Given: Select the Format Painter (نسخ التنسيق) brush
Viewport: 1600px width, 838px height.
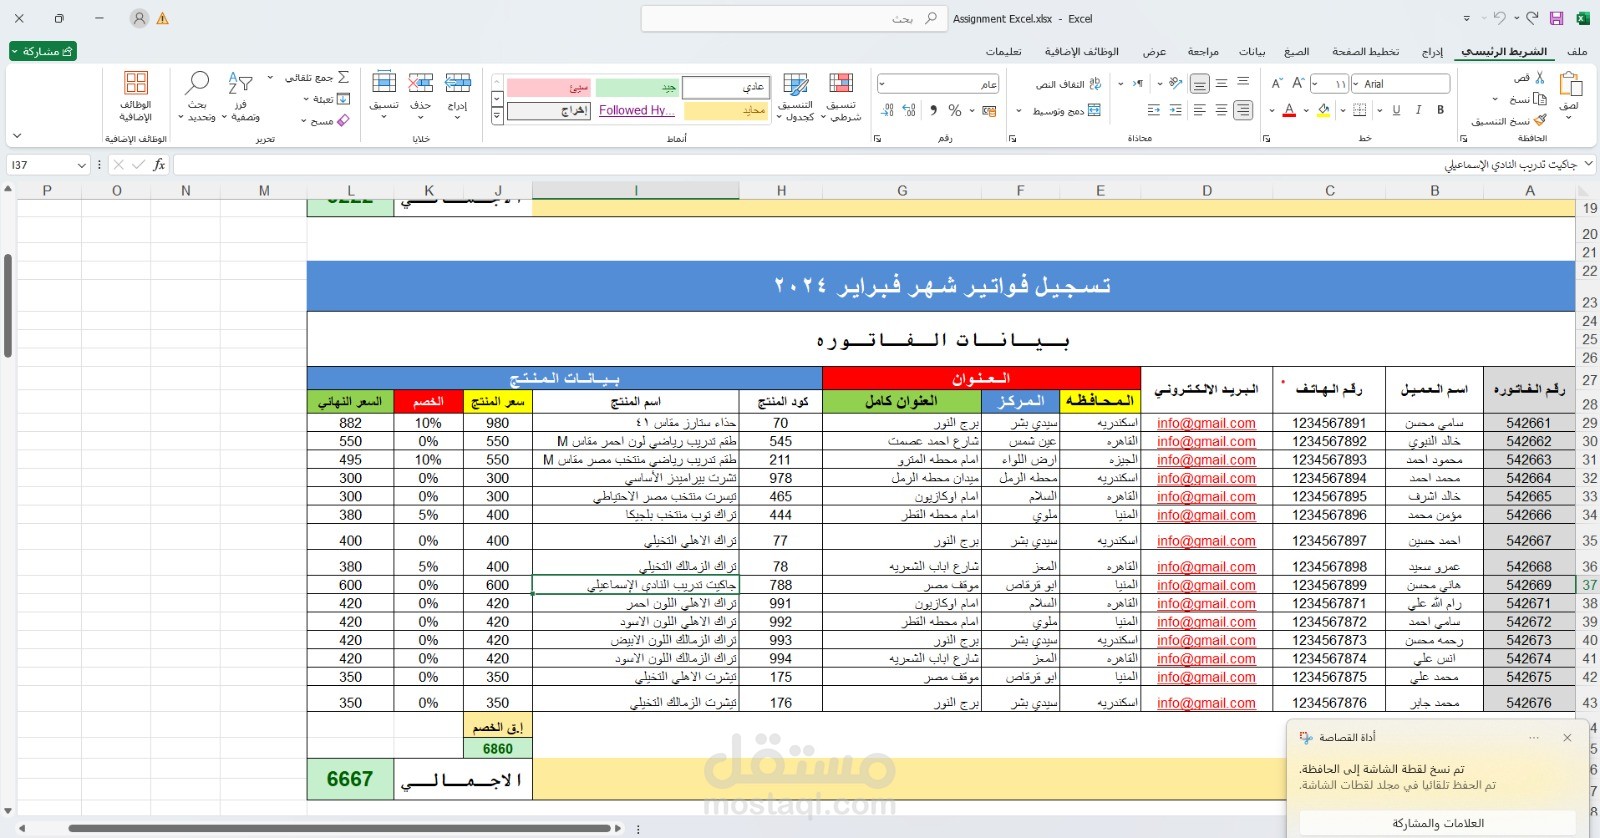Looking at the screenshot, I should tap(1540, 120).
